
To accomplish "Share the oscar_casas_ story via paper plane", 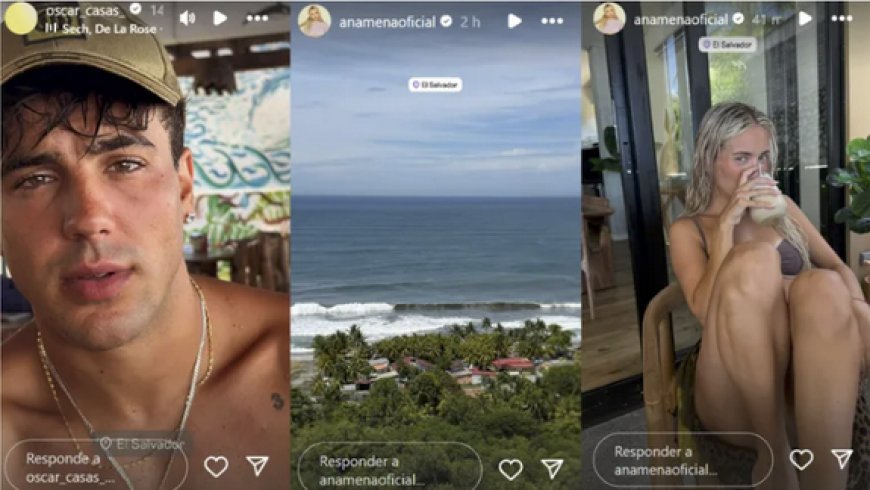I will click(257, 466).
